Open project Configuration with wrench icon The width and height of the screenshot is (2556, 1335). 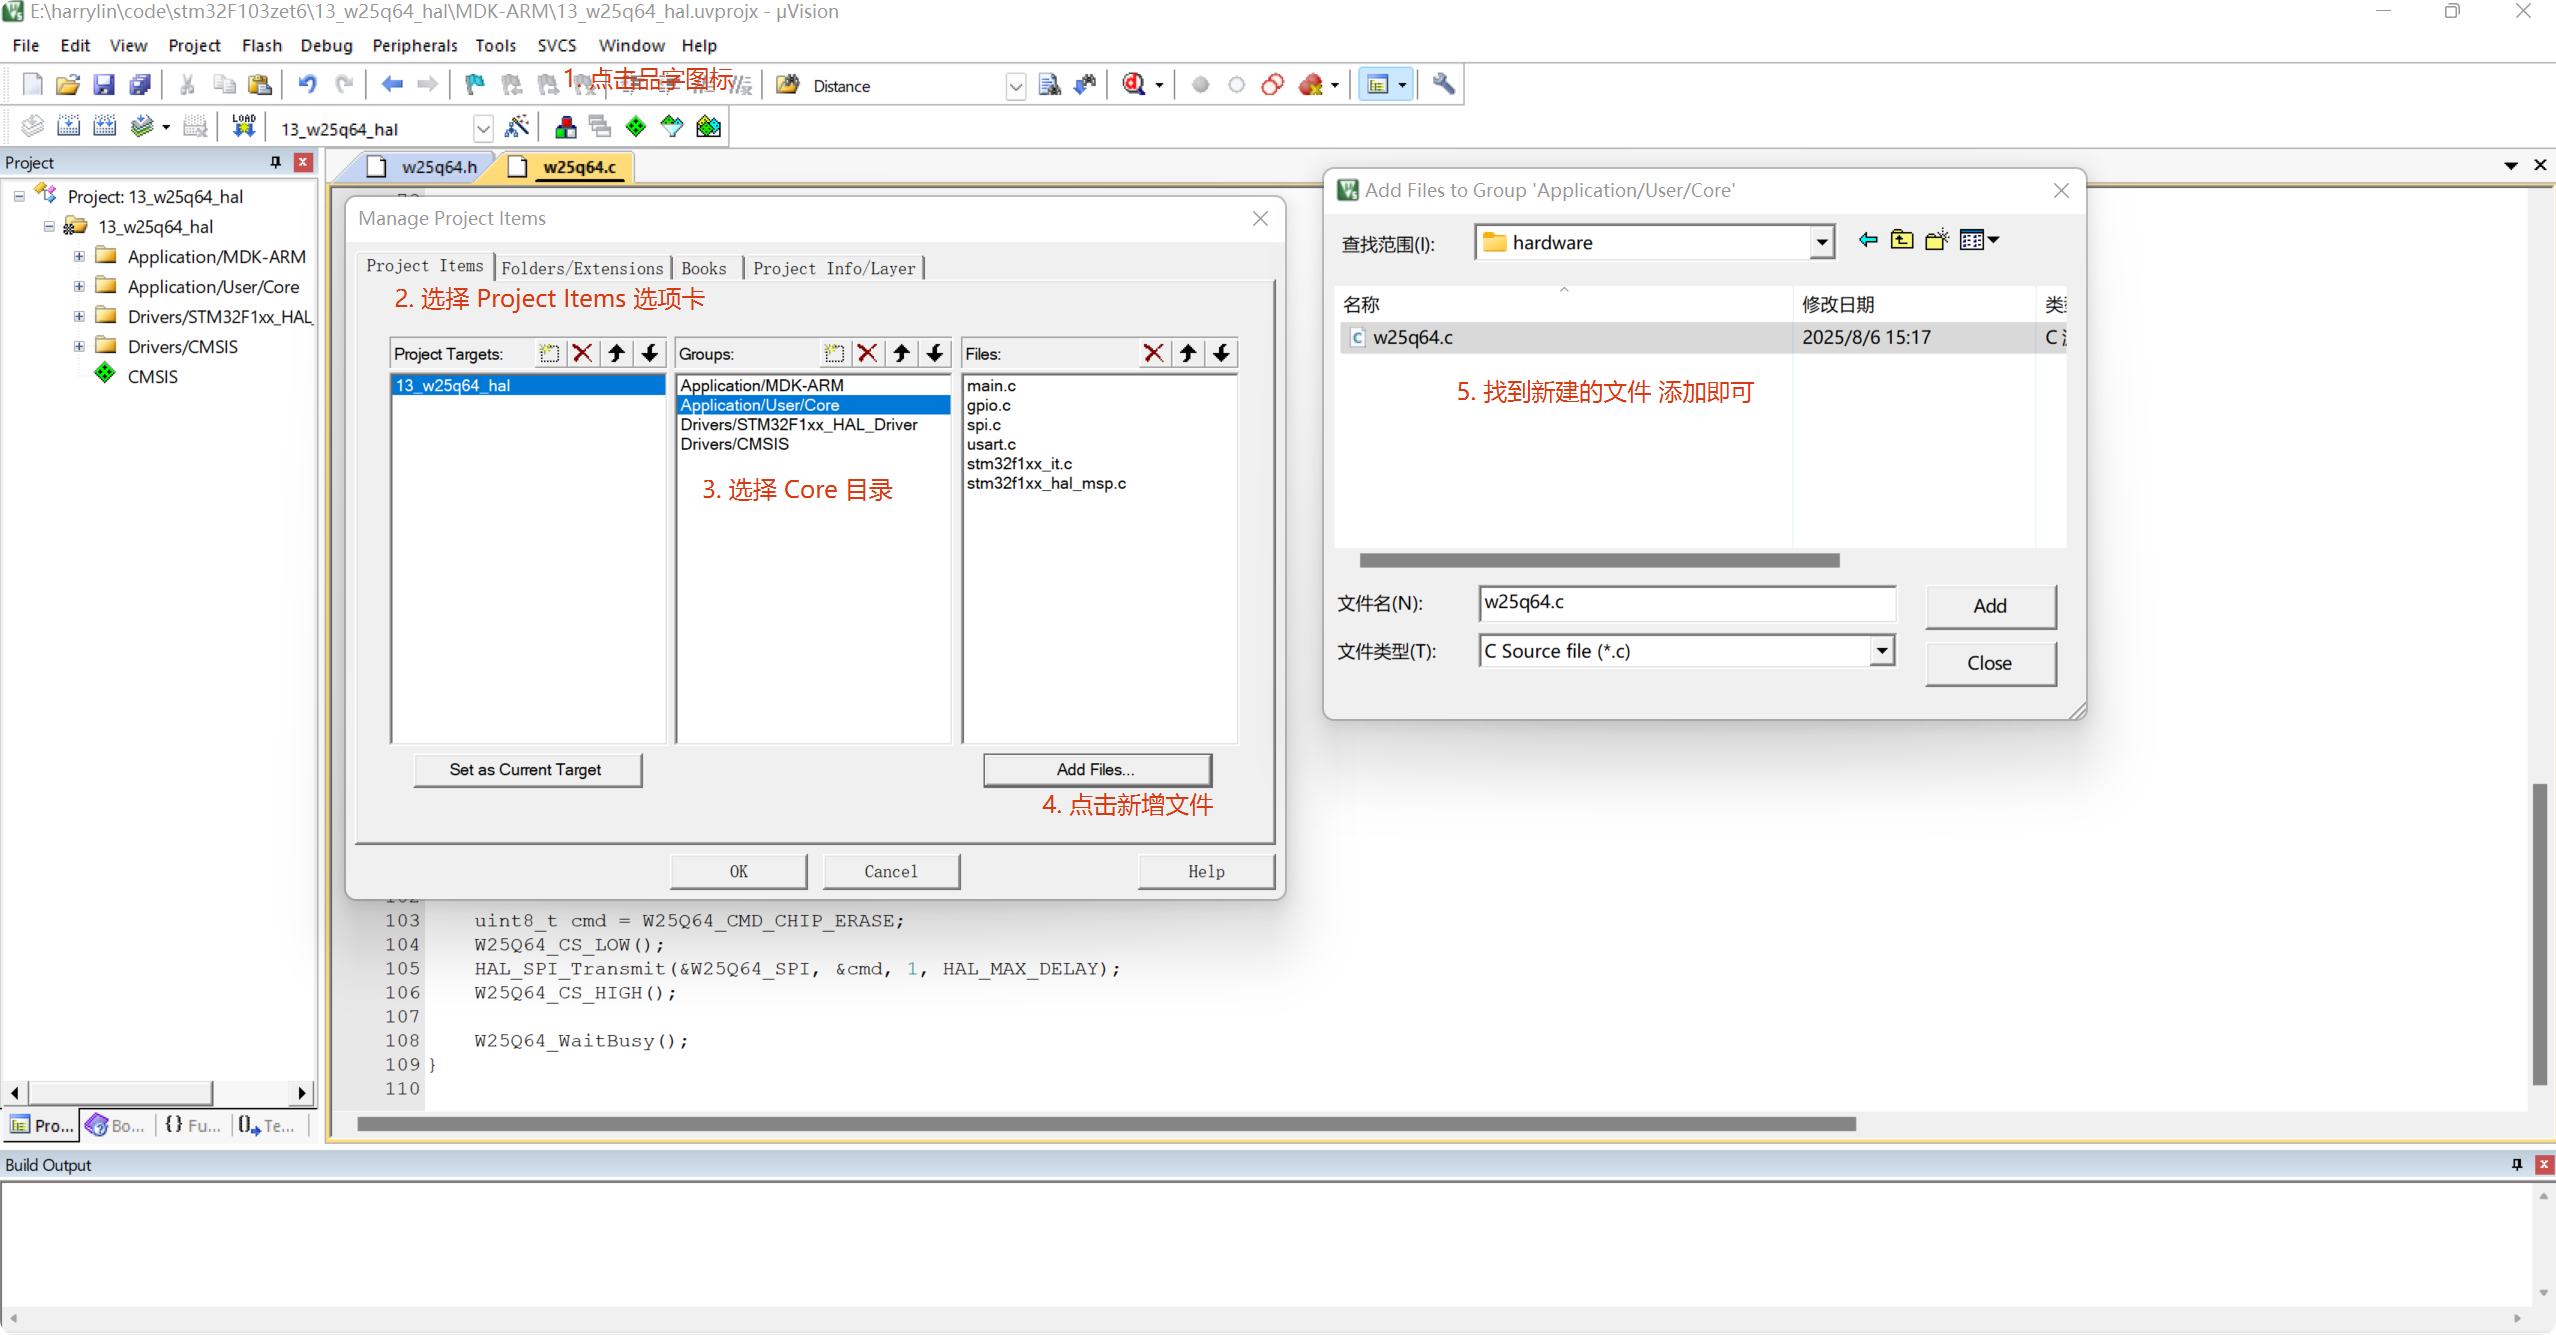coord(1443,85)
